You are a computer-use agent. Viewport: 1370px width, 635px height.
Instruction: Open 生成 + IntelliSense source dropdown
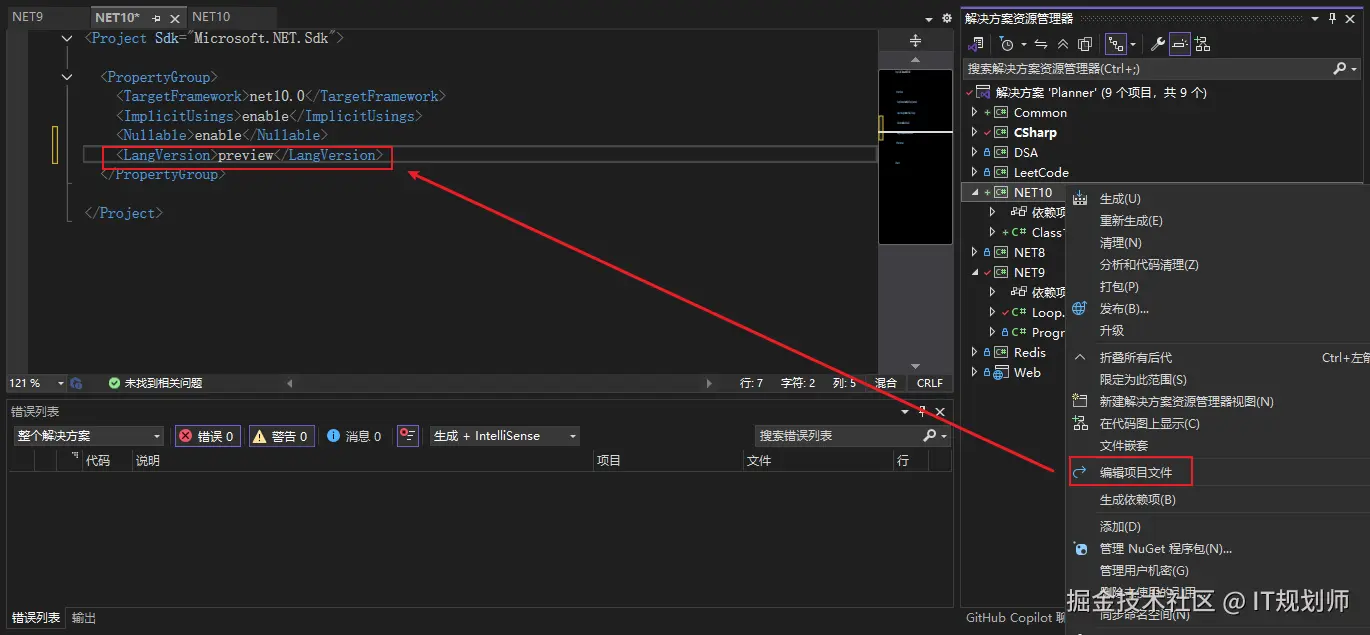coord(505,436)
